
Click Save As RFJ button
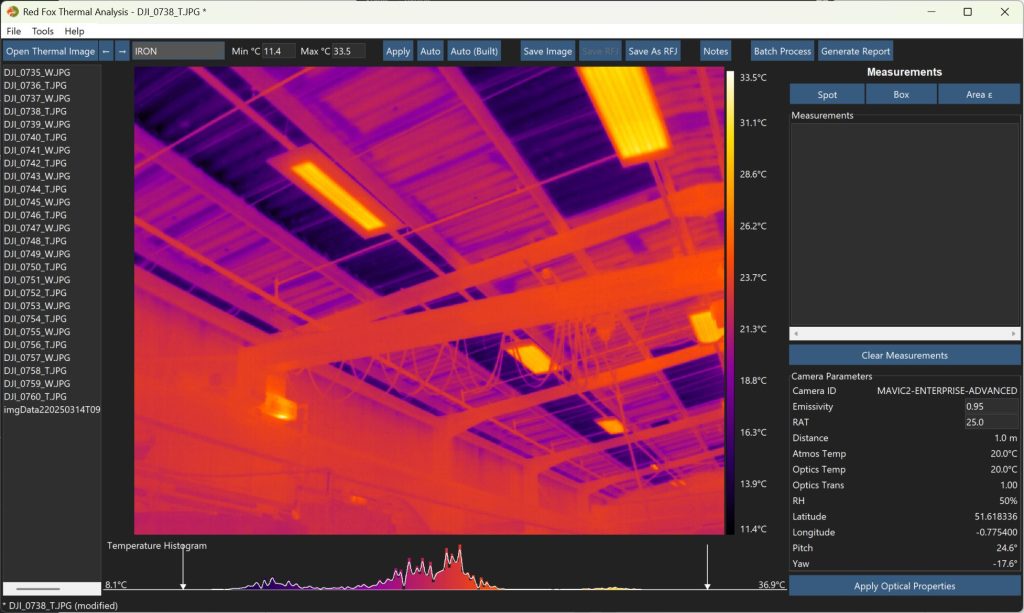(652, 51)
